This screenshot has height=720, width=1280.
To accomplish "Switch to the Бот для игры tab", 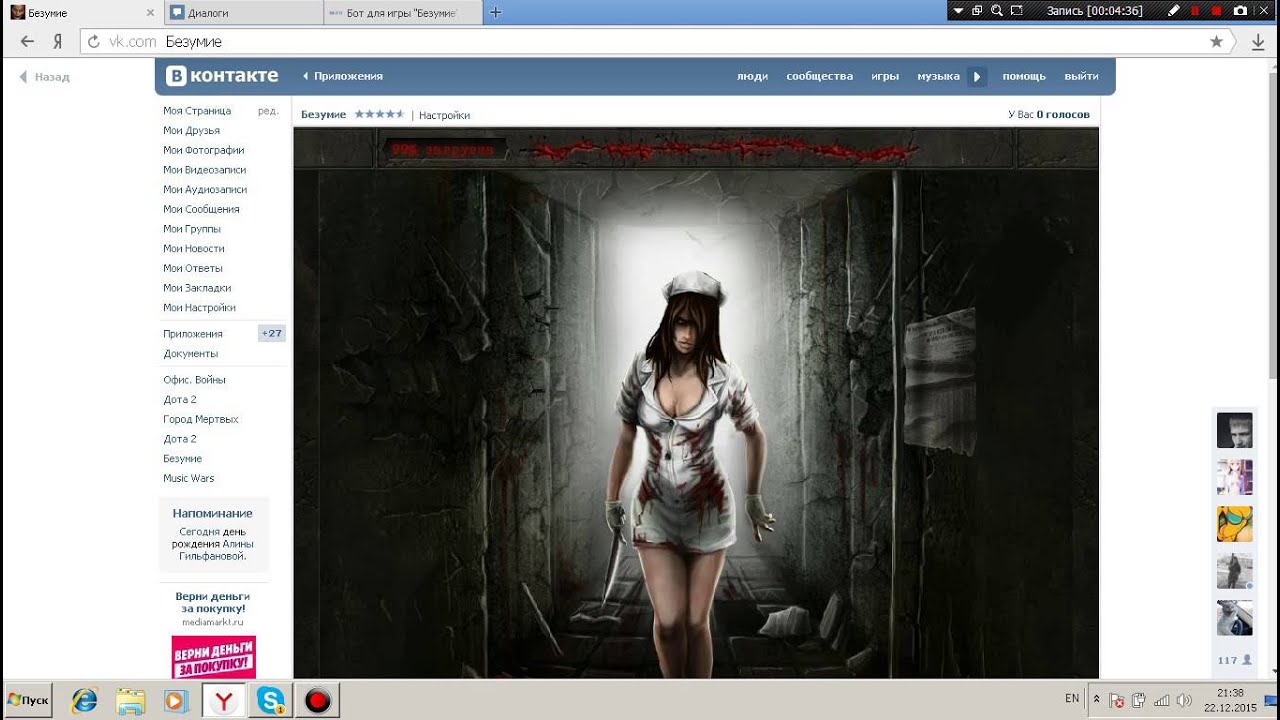I will pyautogui.click(x=403, y=13).
